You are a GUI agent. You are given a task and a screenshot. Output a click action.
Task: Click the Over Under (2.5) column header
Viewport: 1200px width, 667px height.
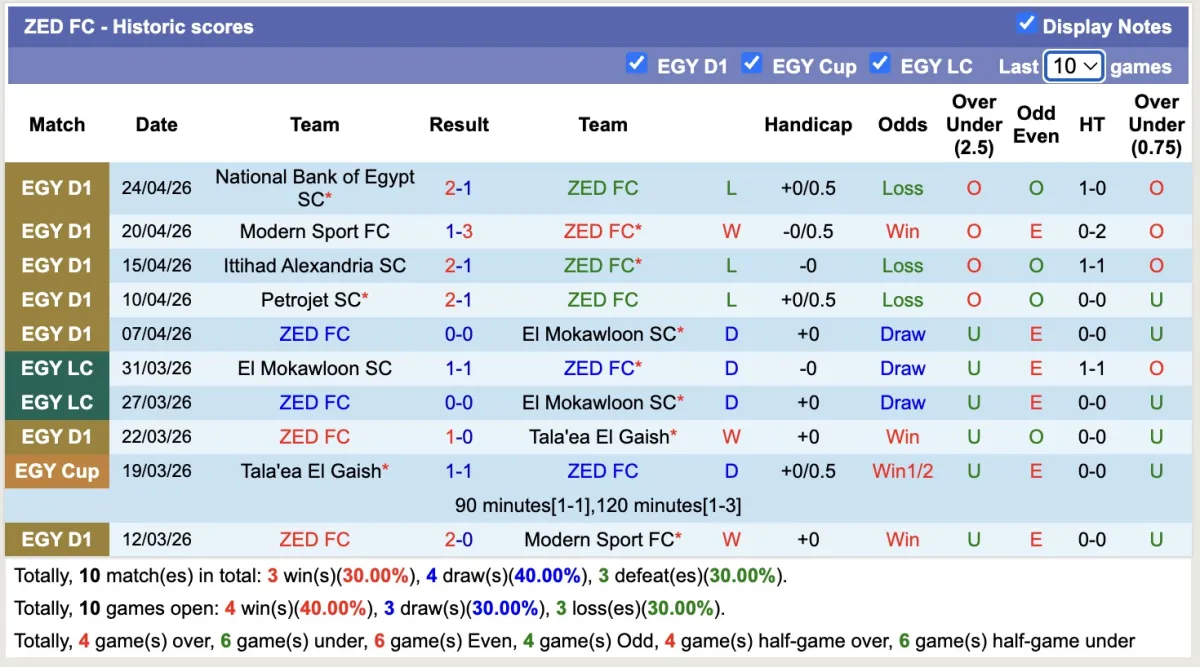(x=973, y=125)
